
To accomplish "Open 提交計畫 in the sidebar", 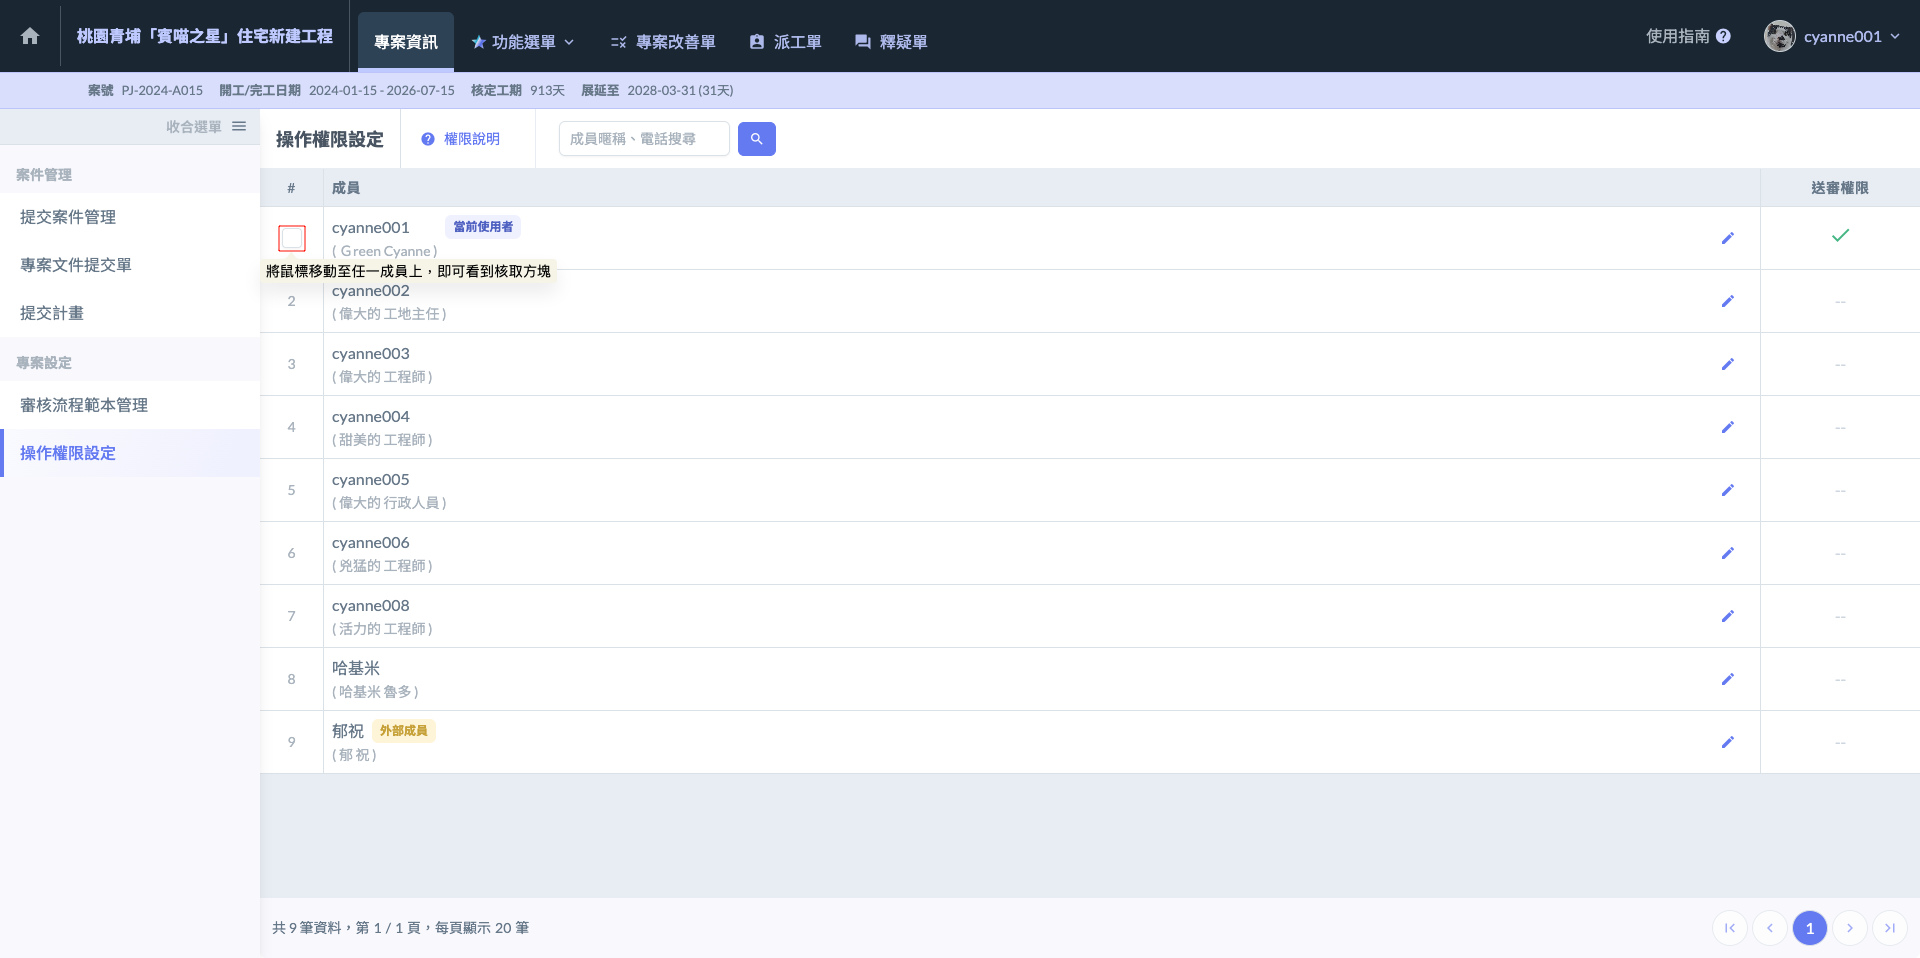I will tap(130, 313).
